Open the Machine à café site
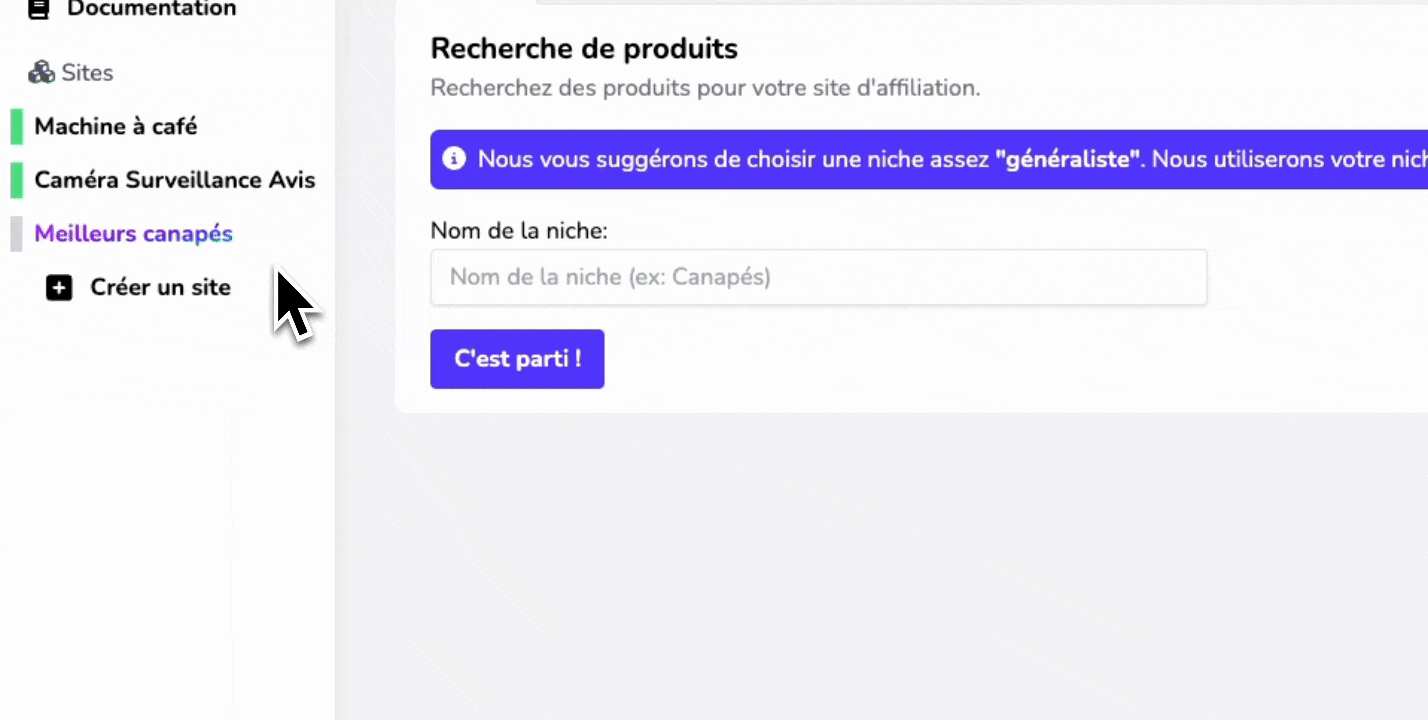1428x720 pixels. click(x=116, y=127)
